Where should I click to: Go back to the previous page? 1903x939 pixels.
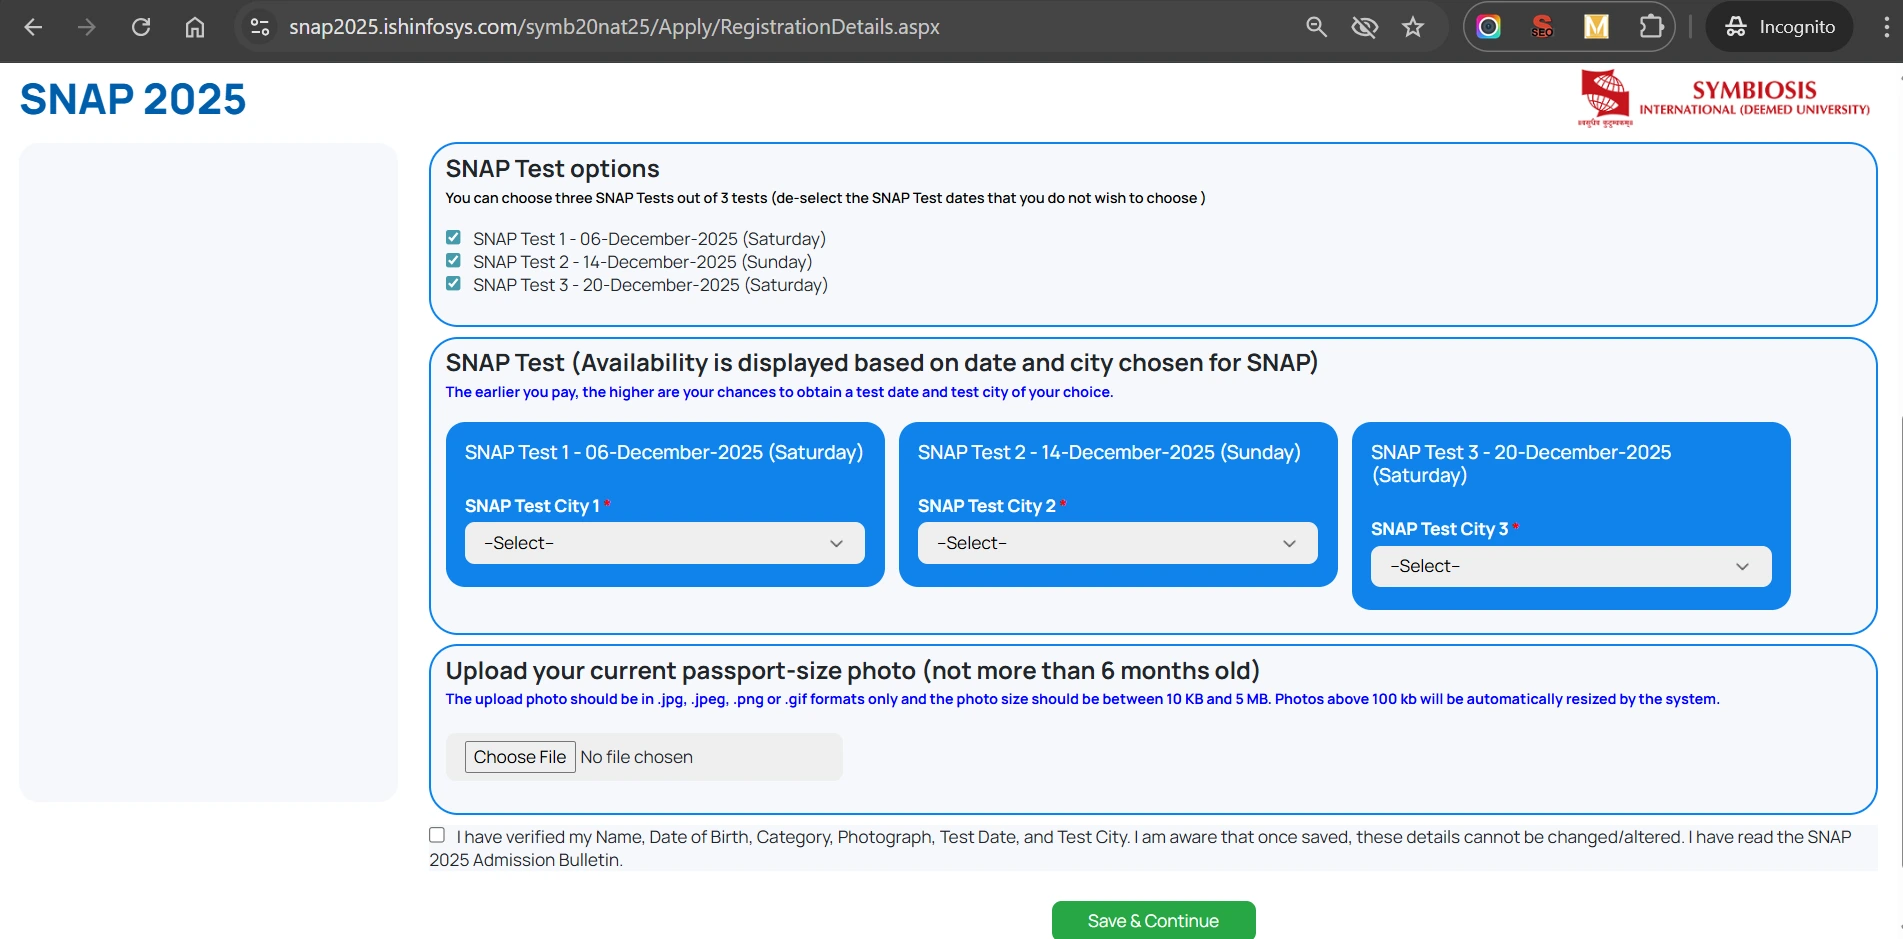[x=33, y=27]
